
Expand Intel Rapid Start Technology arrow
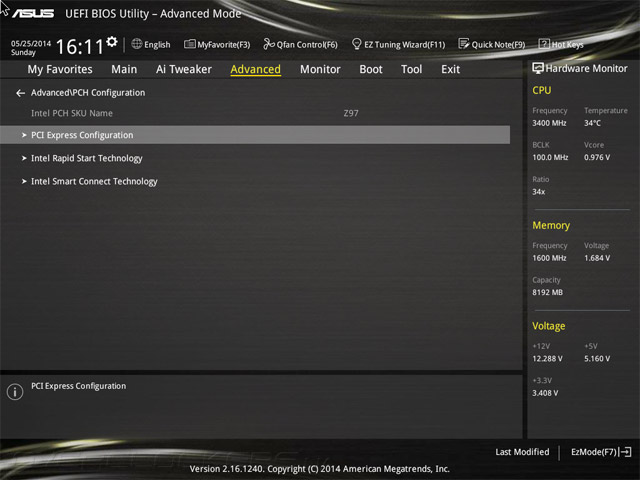coord(24,158)
